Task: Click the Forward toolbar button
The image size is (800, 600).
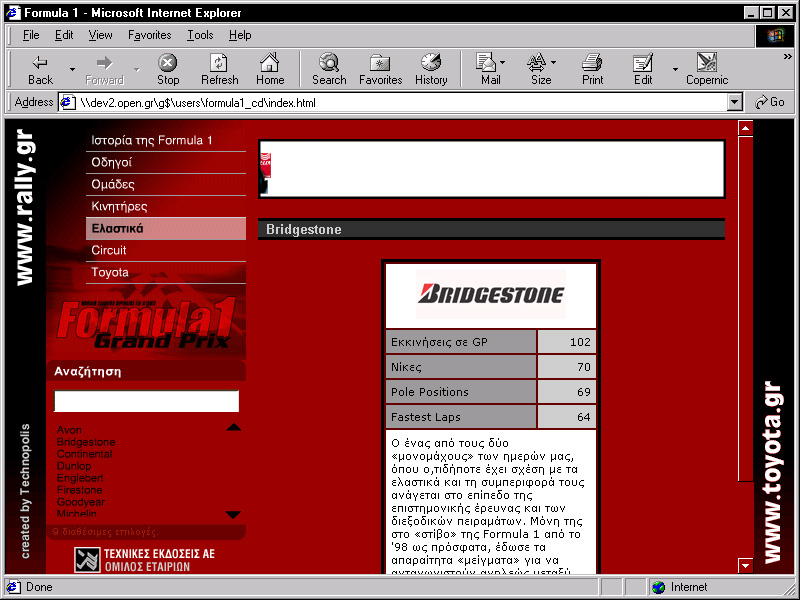Action: coord(105,69)
